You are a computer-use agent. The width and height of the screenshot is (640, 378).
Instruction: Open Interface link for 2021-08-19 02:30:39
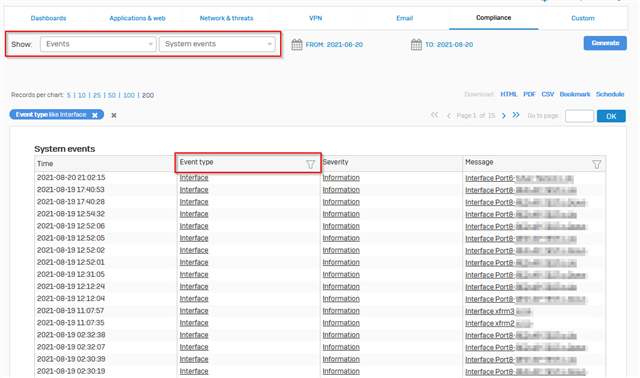(194, 359)
